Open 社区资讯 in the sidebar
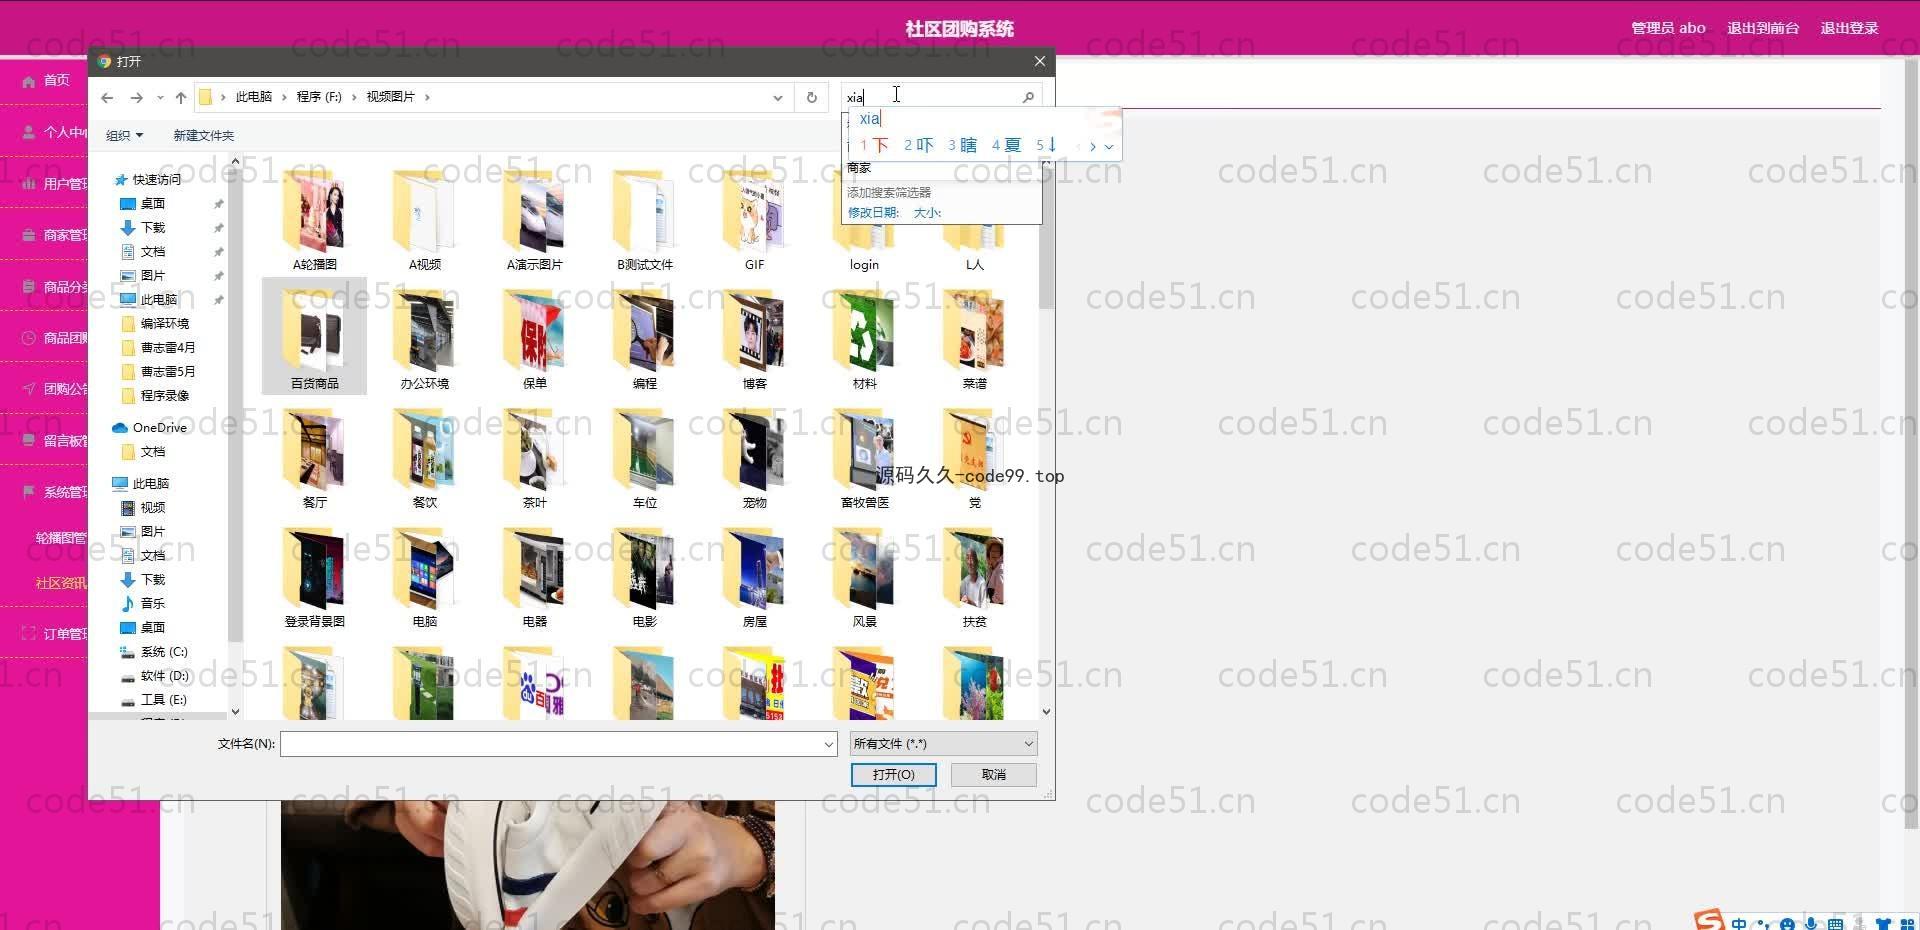The image size is (1920, 930). coord(61,583)
